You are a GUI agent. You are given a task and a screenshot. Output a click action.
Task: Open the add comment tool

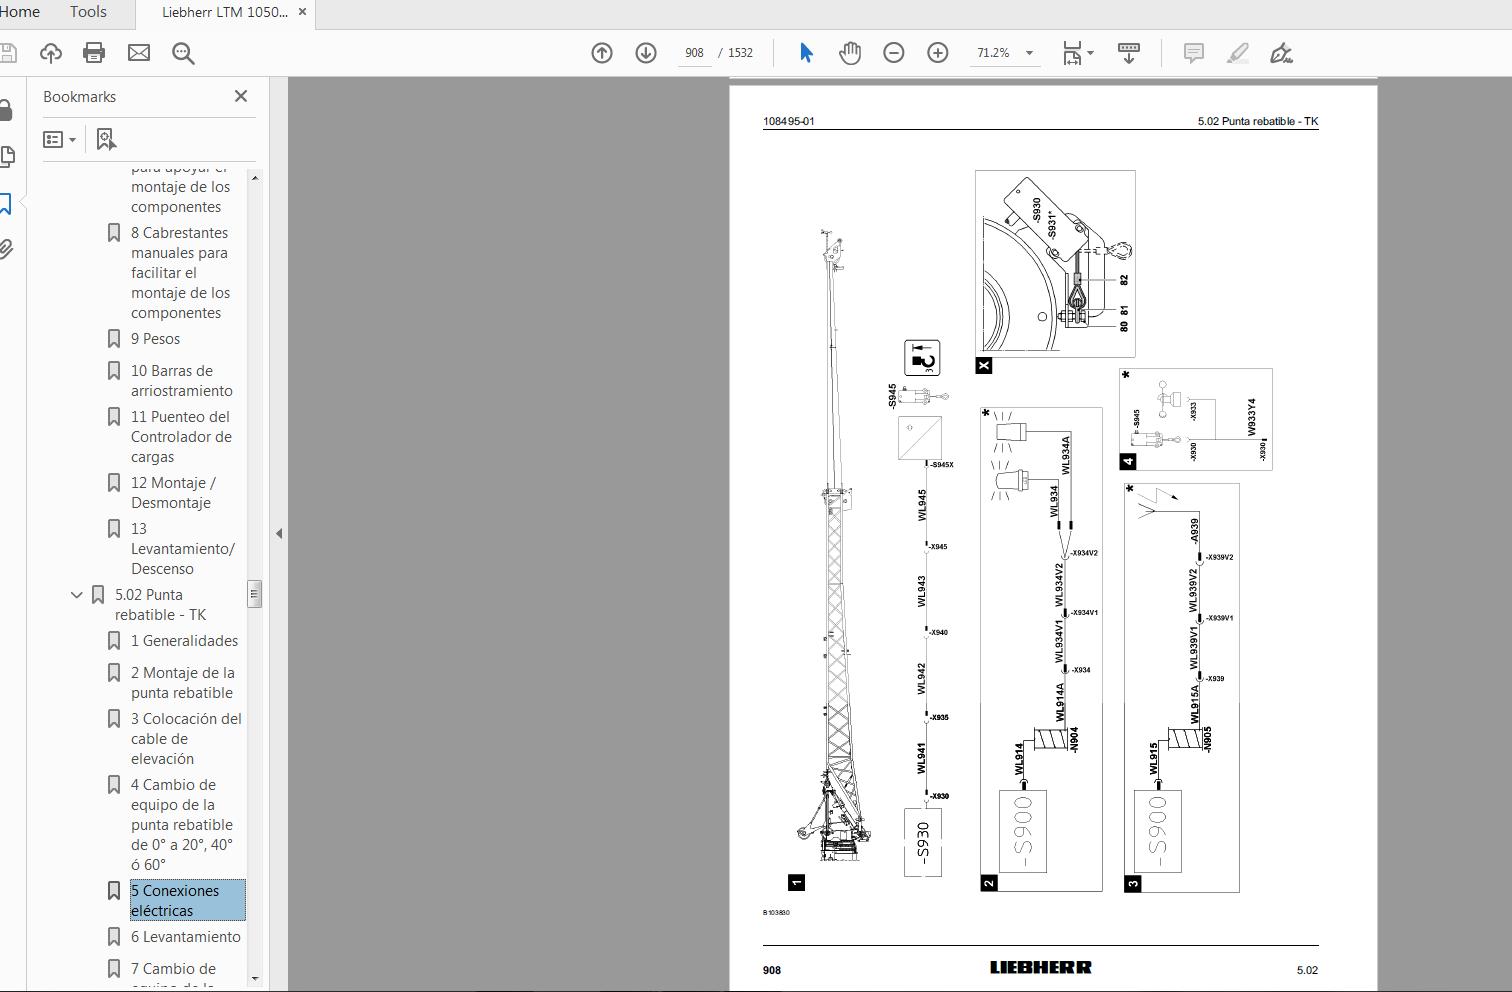[x=1193, y=53]
